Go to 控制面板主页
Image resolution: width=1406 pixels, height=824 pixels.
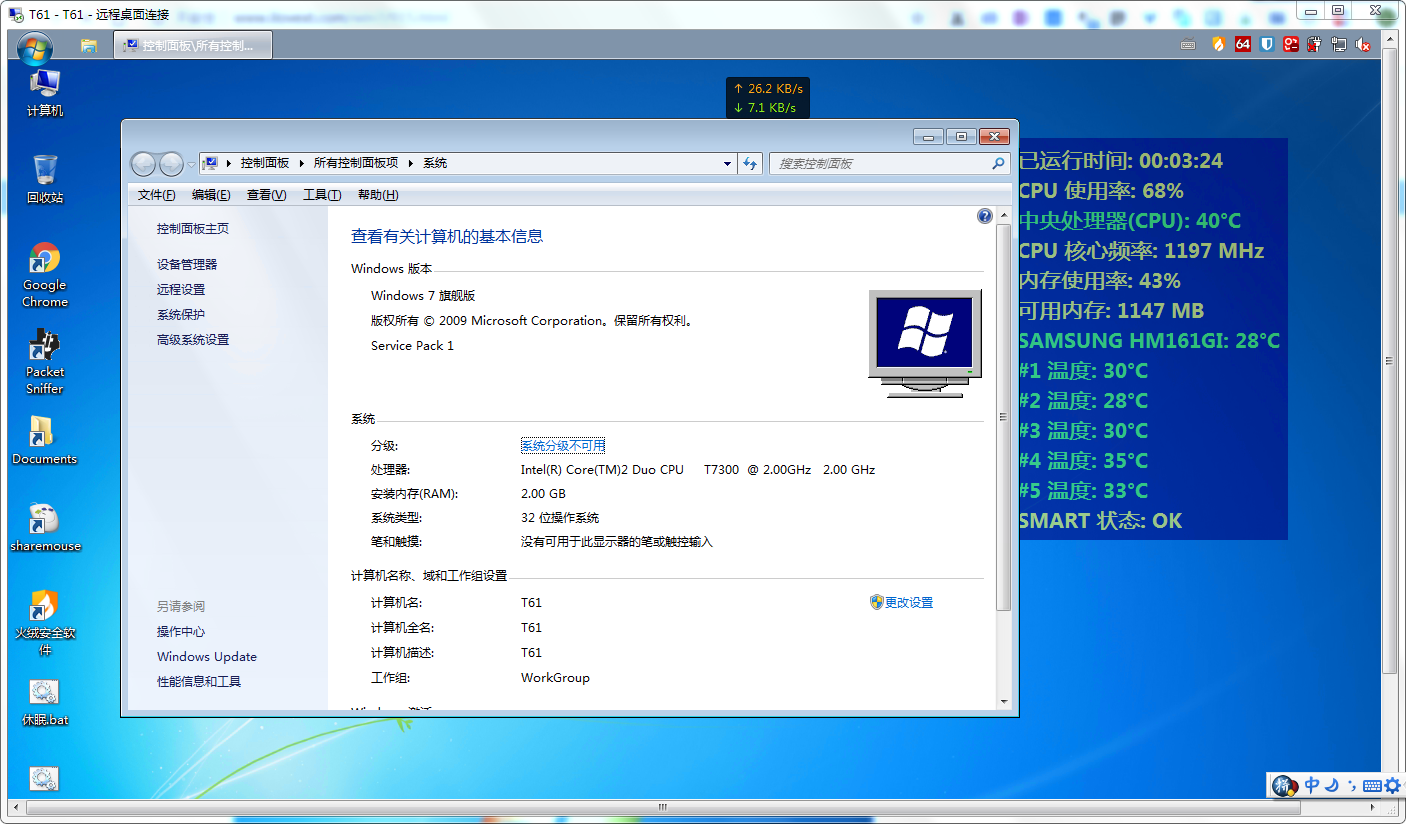tap(193, 229)
